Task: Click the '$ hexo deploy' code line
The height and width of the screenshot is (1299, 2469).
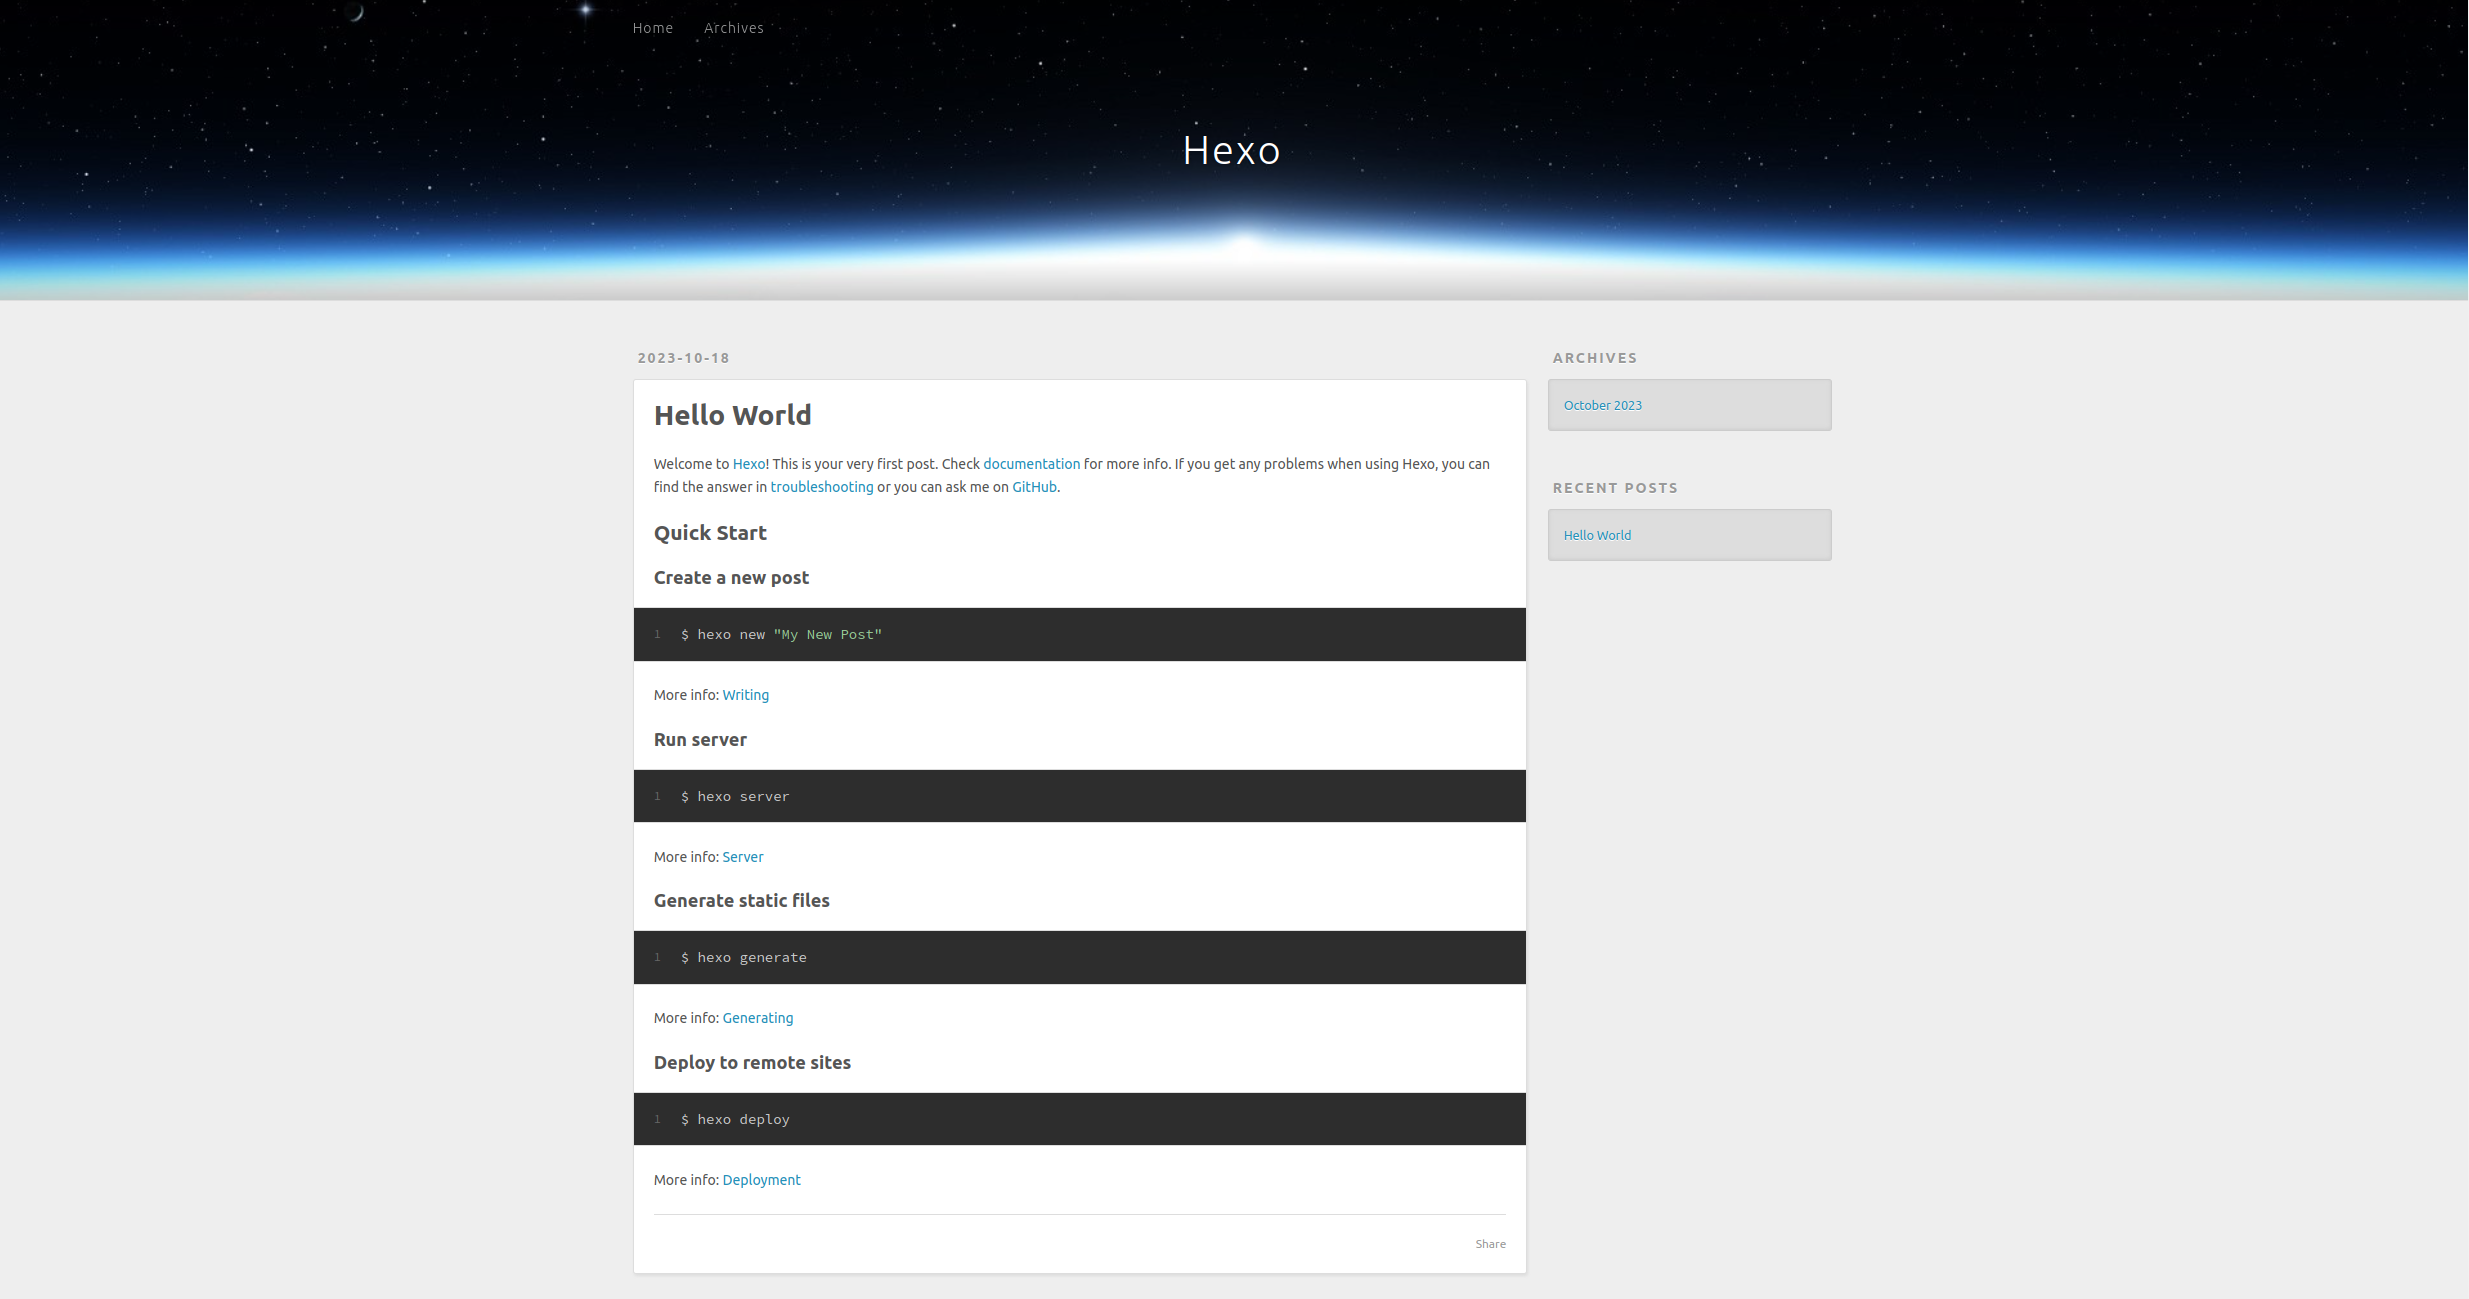Action: click(735, 1119)
